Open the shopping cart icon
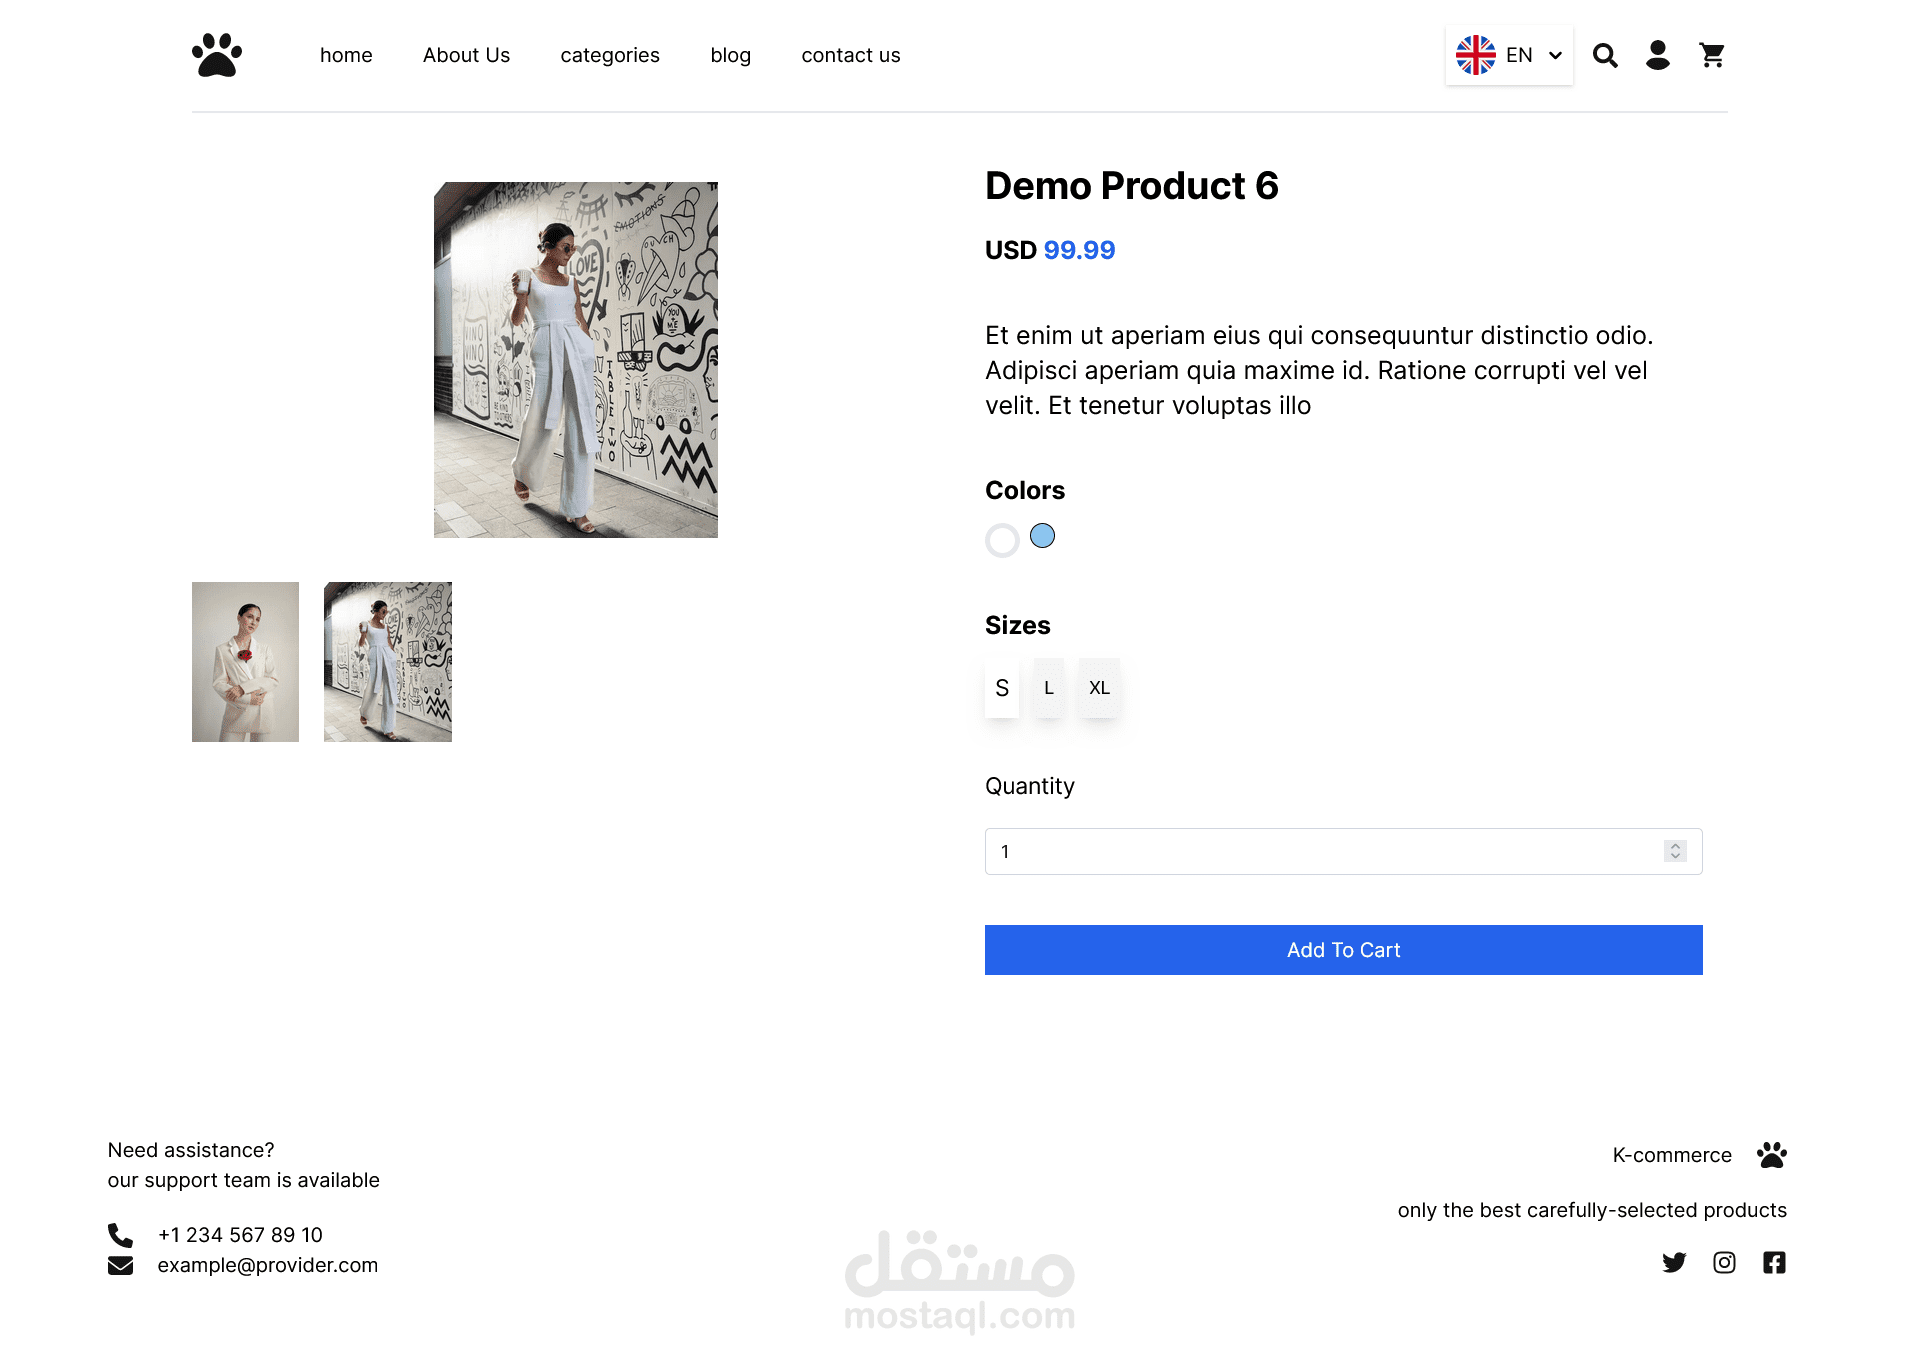The height and width of the screenshot is (1363, 1920). coord(1712,55)
